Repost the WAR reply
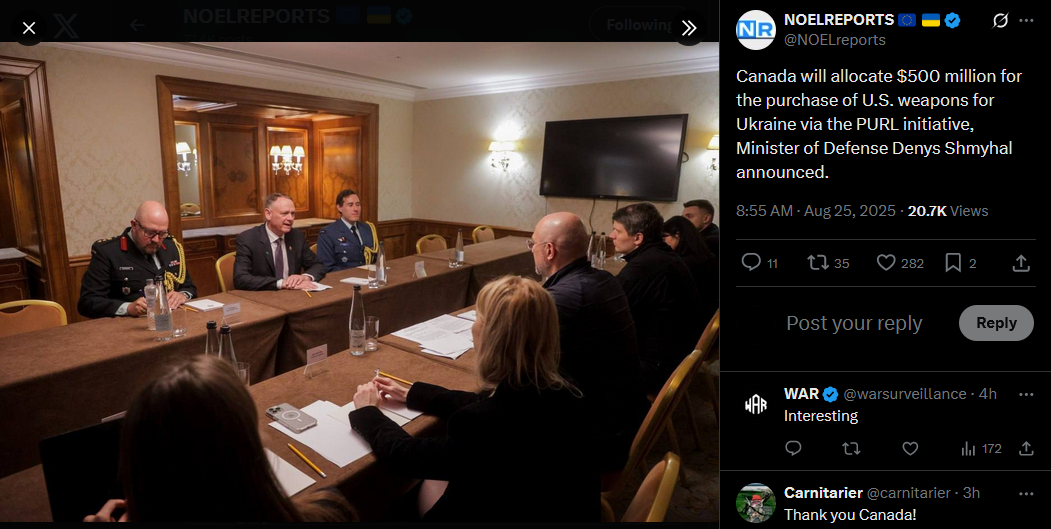Image resolution: width=1051 pixels, height=529 pixels. click(851, 449)
